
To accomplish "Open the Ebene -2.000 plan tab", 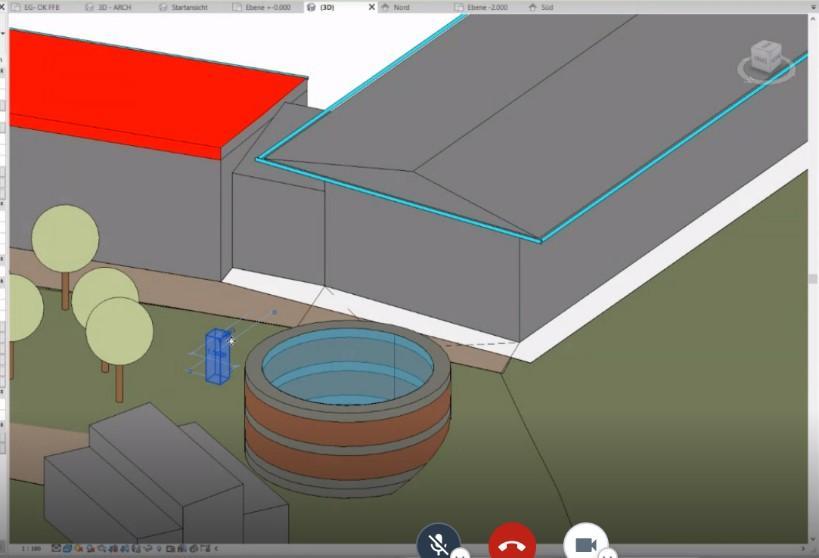I will coord(481,7).
